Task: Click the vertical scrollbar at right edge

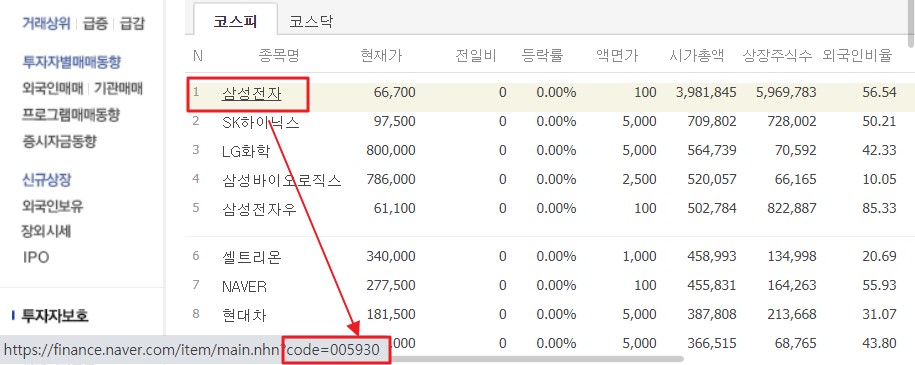Action: pos(911,23)
